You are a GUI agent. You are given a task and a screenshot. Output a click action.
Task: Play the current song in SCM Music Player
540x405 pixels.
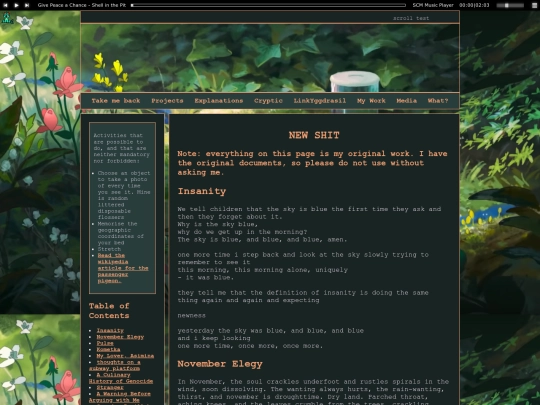16,5
